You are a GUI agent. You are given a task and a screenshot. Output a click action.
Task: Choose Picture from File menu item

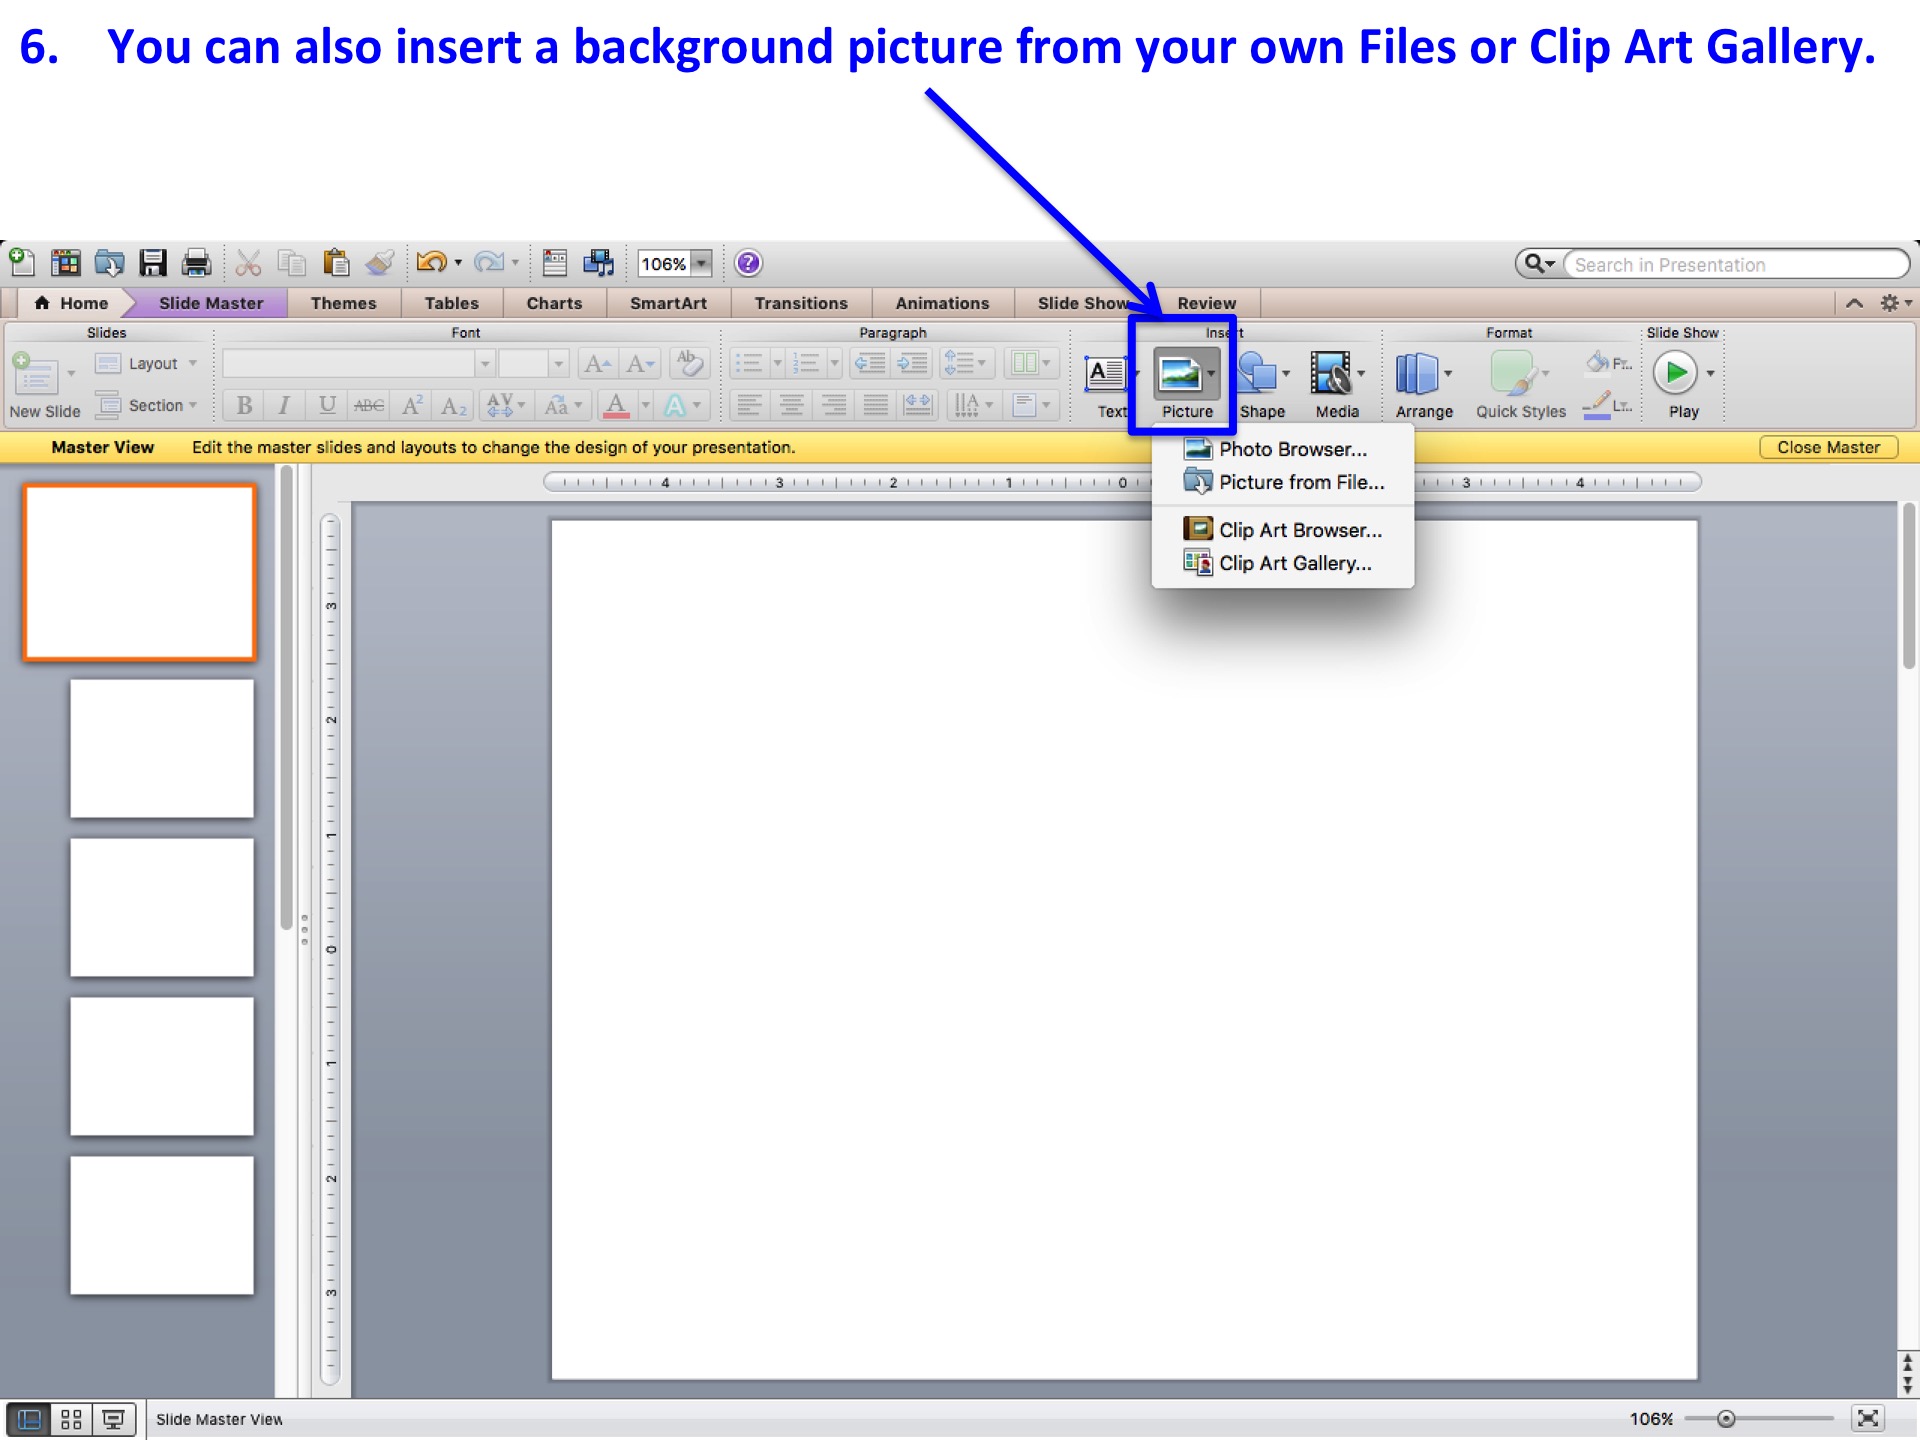(1283, 482)
